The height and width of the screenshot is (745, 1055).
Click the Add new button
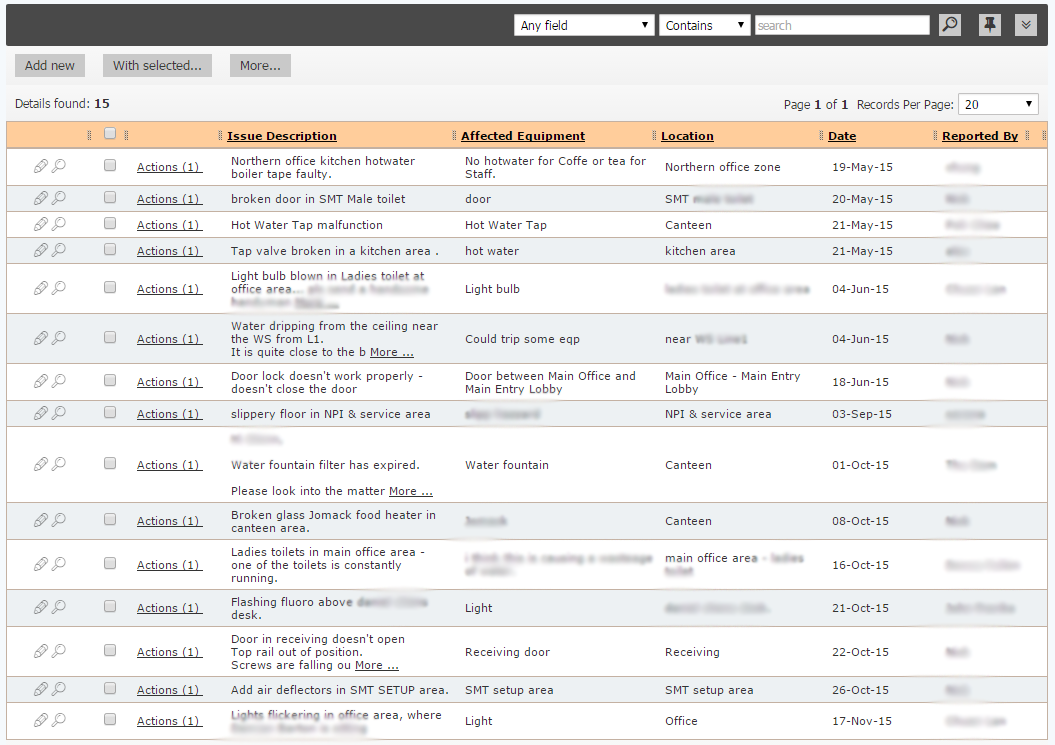pos(49,65)
